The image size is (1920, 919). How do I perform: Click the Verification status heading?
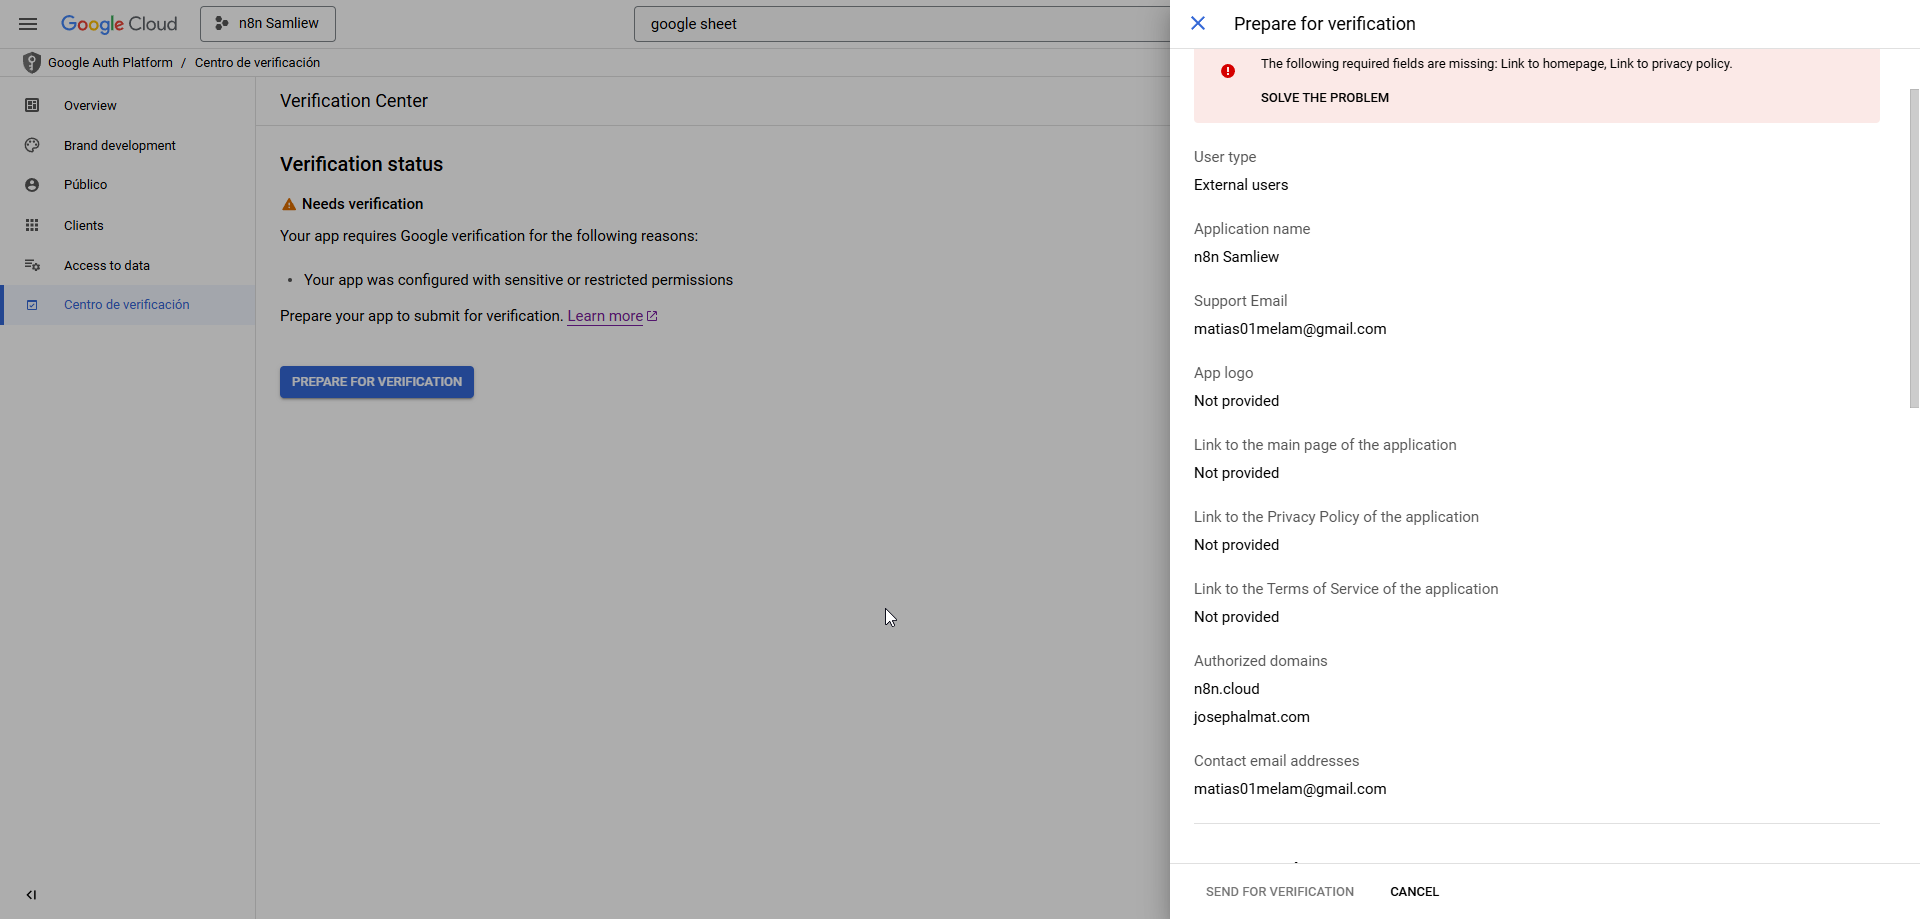tap(361, 164)
